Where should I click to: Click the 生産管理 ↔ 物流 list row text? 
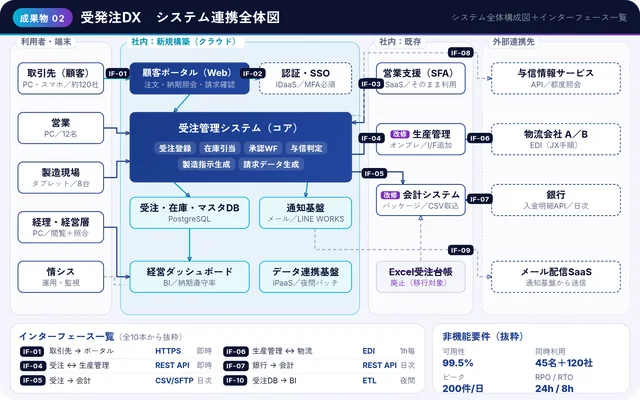(x=282, y=351)
